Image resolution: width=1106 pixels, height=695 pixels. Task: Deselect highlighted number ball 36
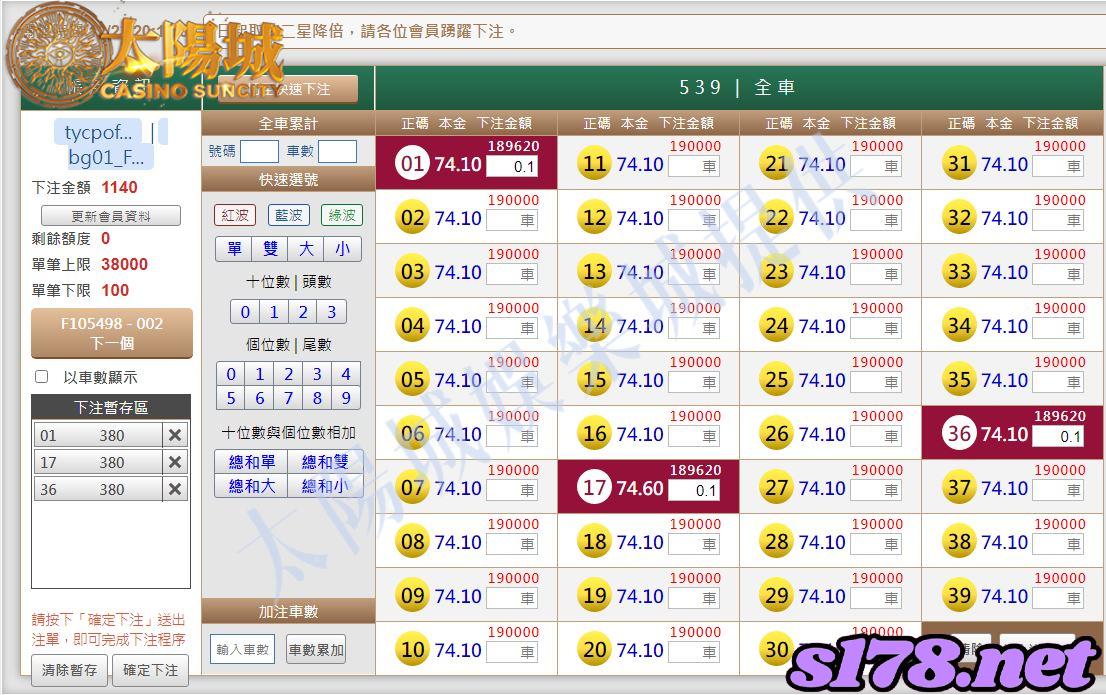point(959,434)
